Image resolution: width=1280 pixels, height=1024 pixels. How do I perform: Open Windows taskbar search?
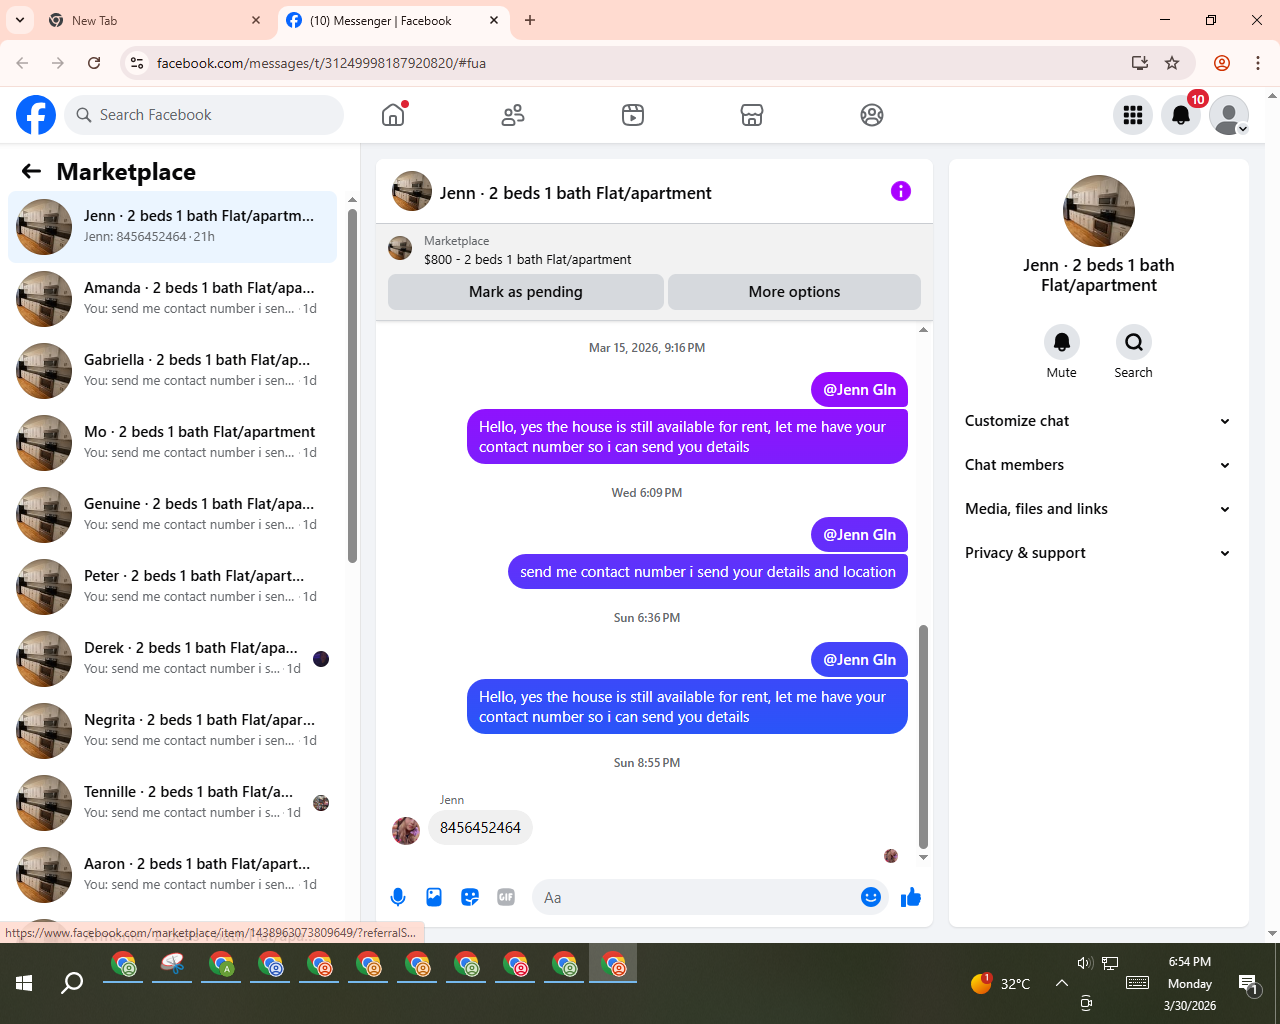72,983
